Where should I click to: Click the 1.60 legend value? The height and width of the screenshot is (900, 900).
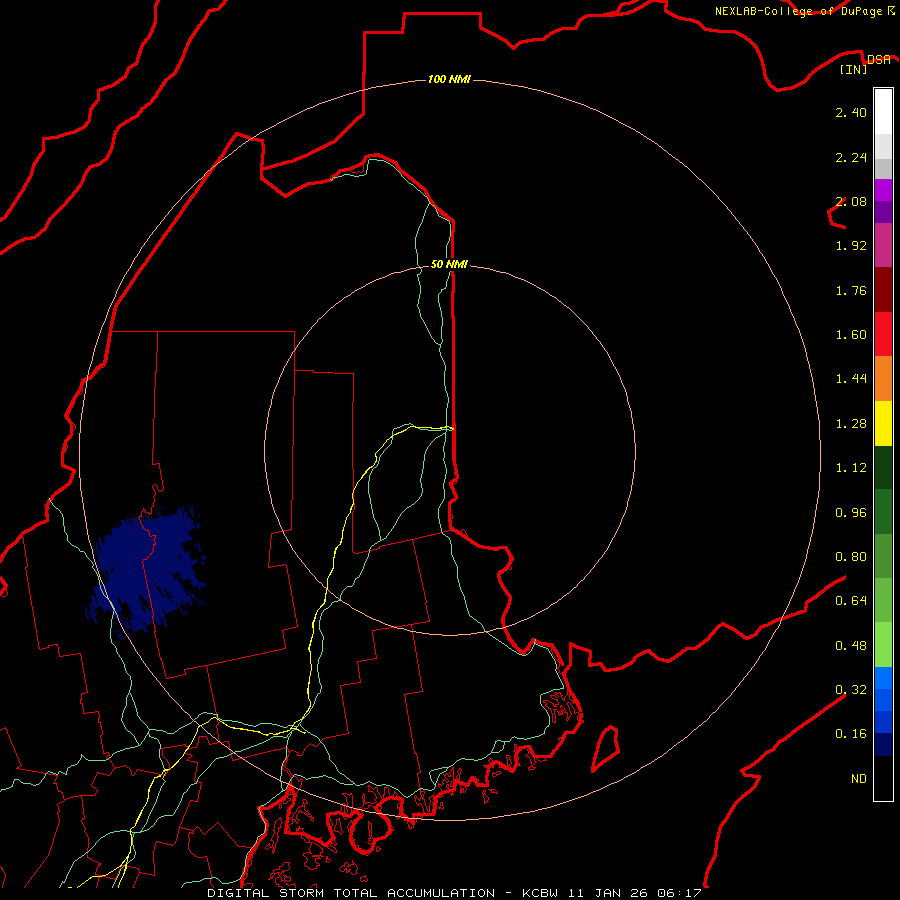click(x=851, y=335)
